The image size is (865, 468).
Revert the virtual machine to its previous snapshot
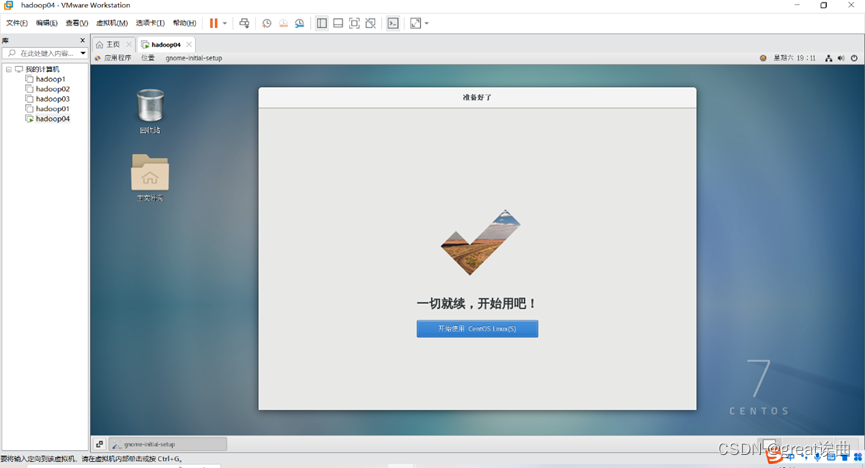tap(283, 23)
